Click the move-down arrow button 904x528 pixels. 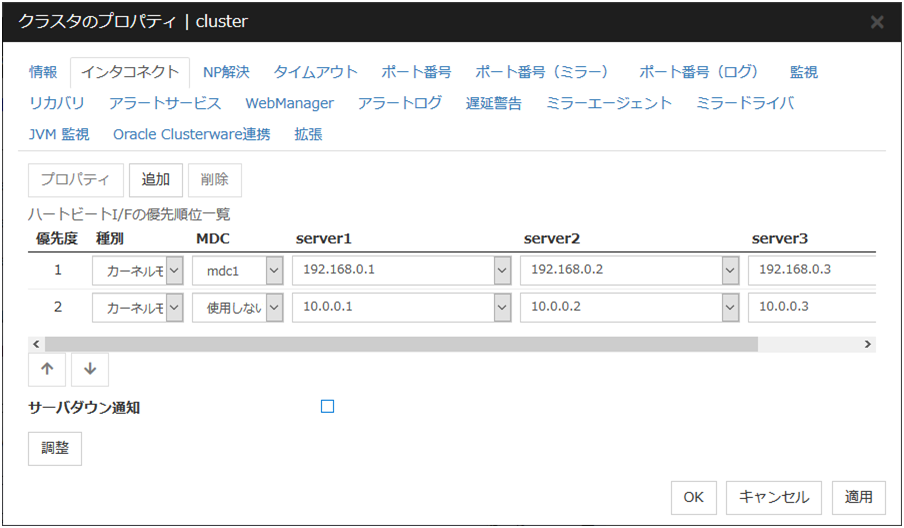(x=90, y=369)
